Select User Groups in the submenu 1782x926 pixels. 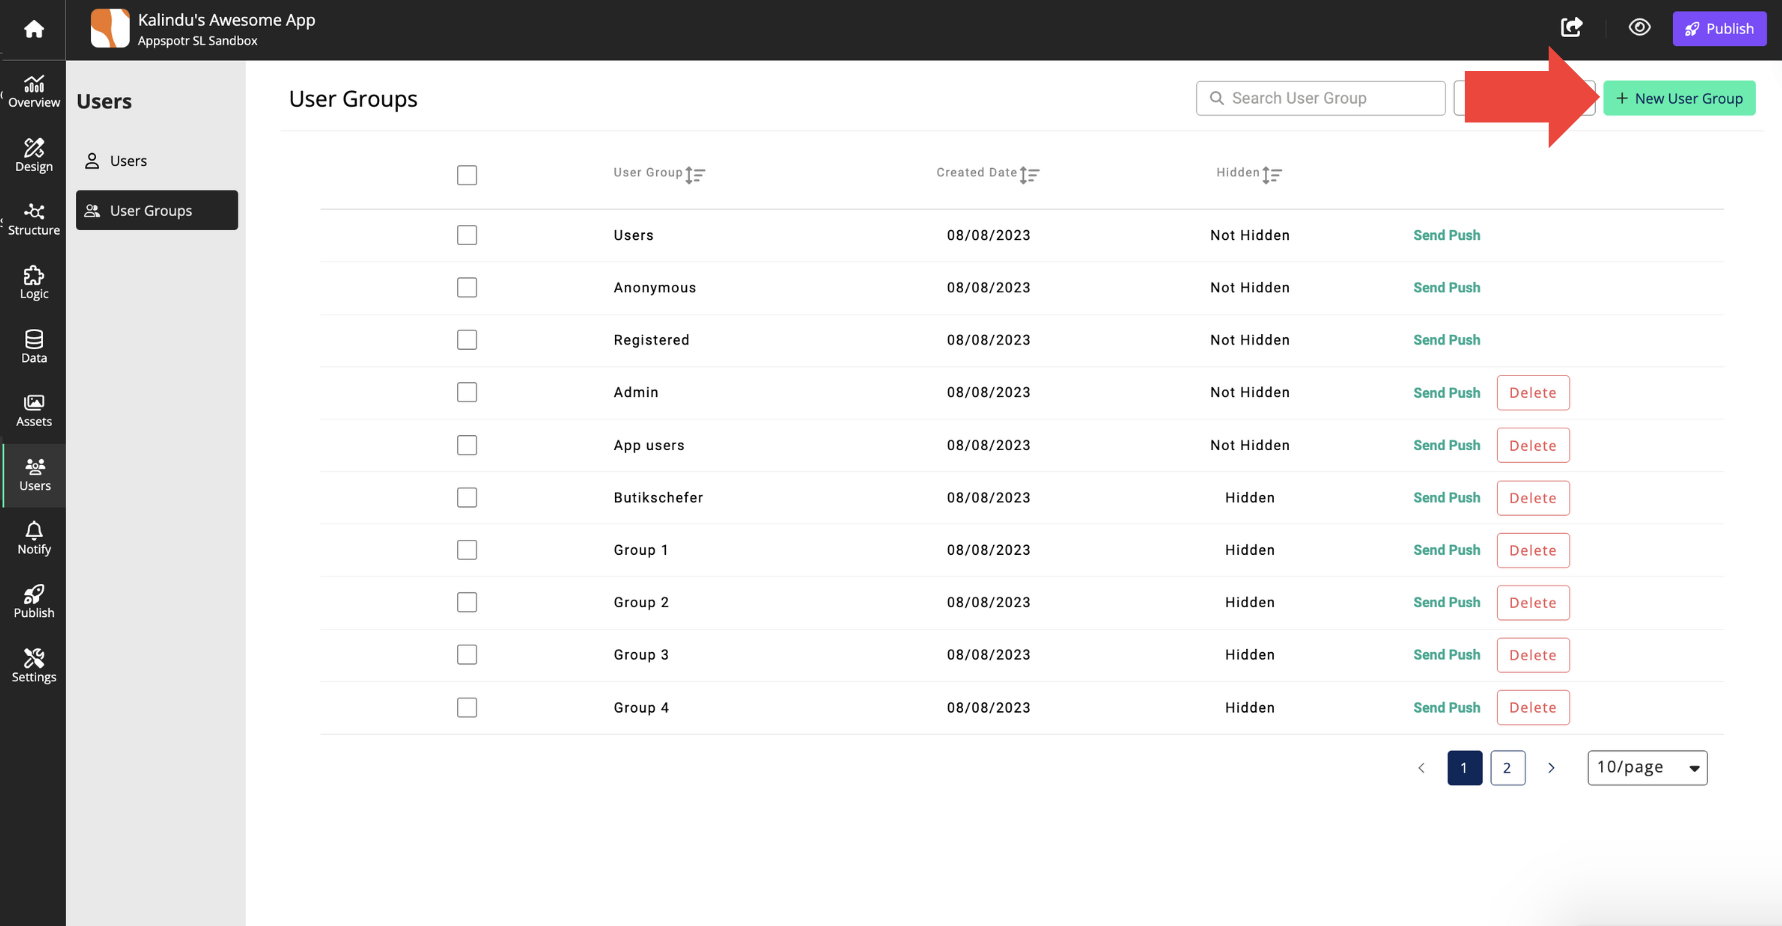click(x=157, y=210)
